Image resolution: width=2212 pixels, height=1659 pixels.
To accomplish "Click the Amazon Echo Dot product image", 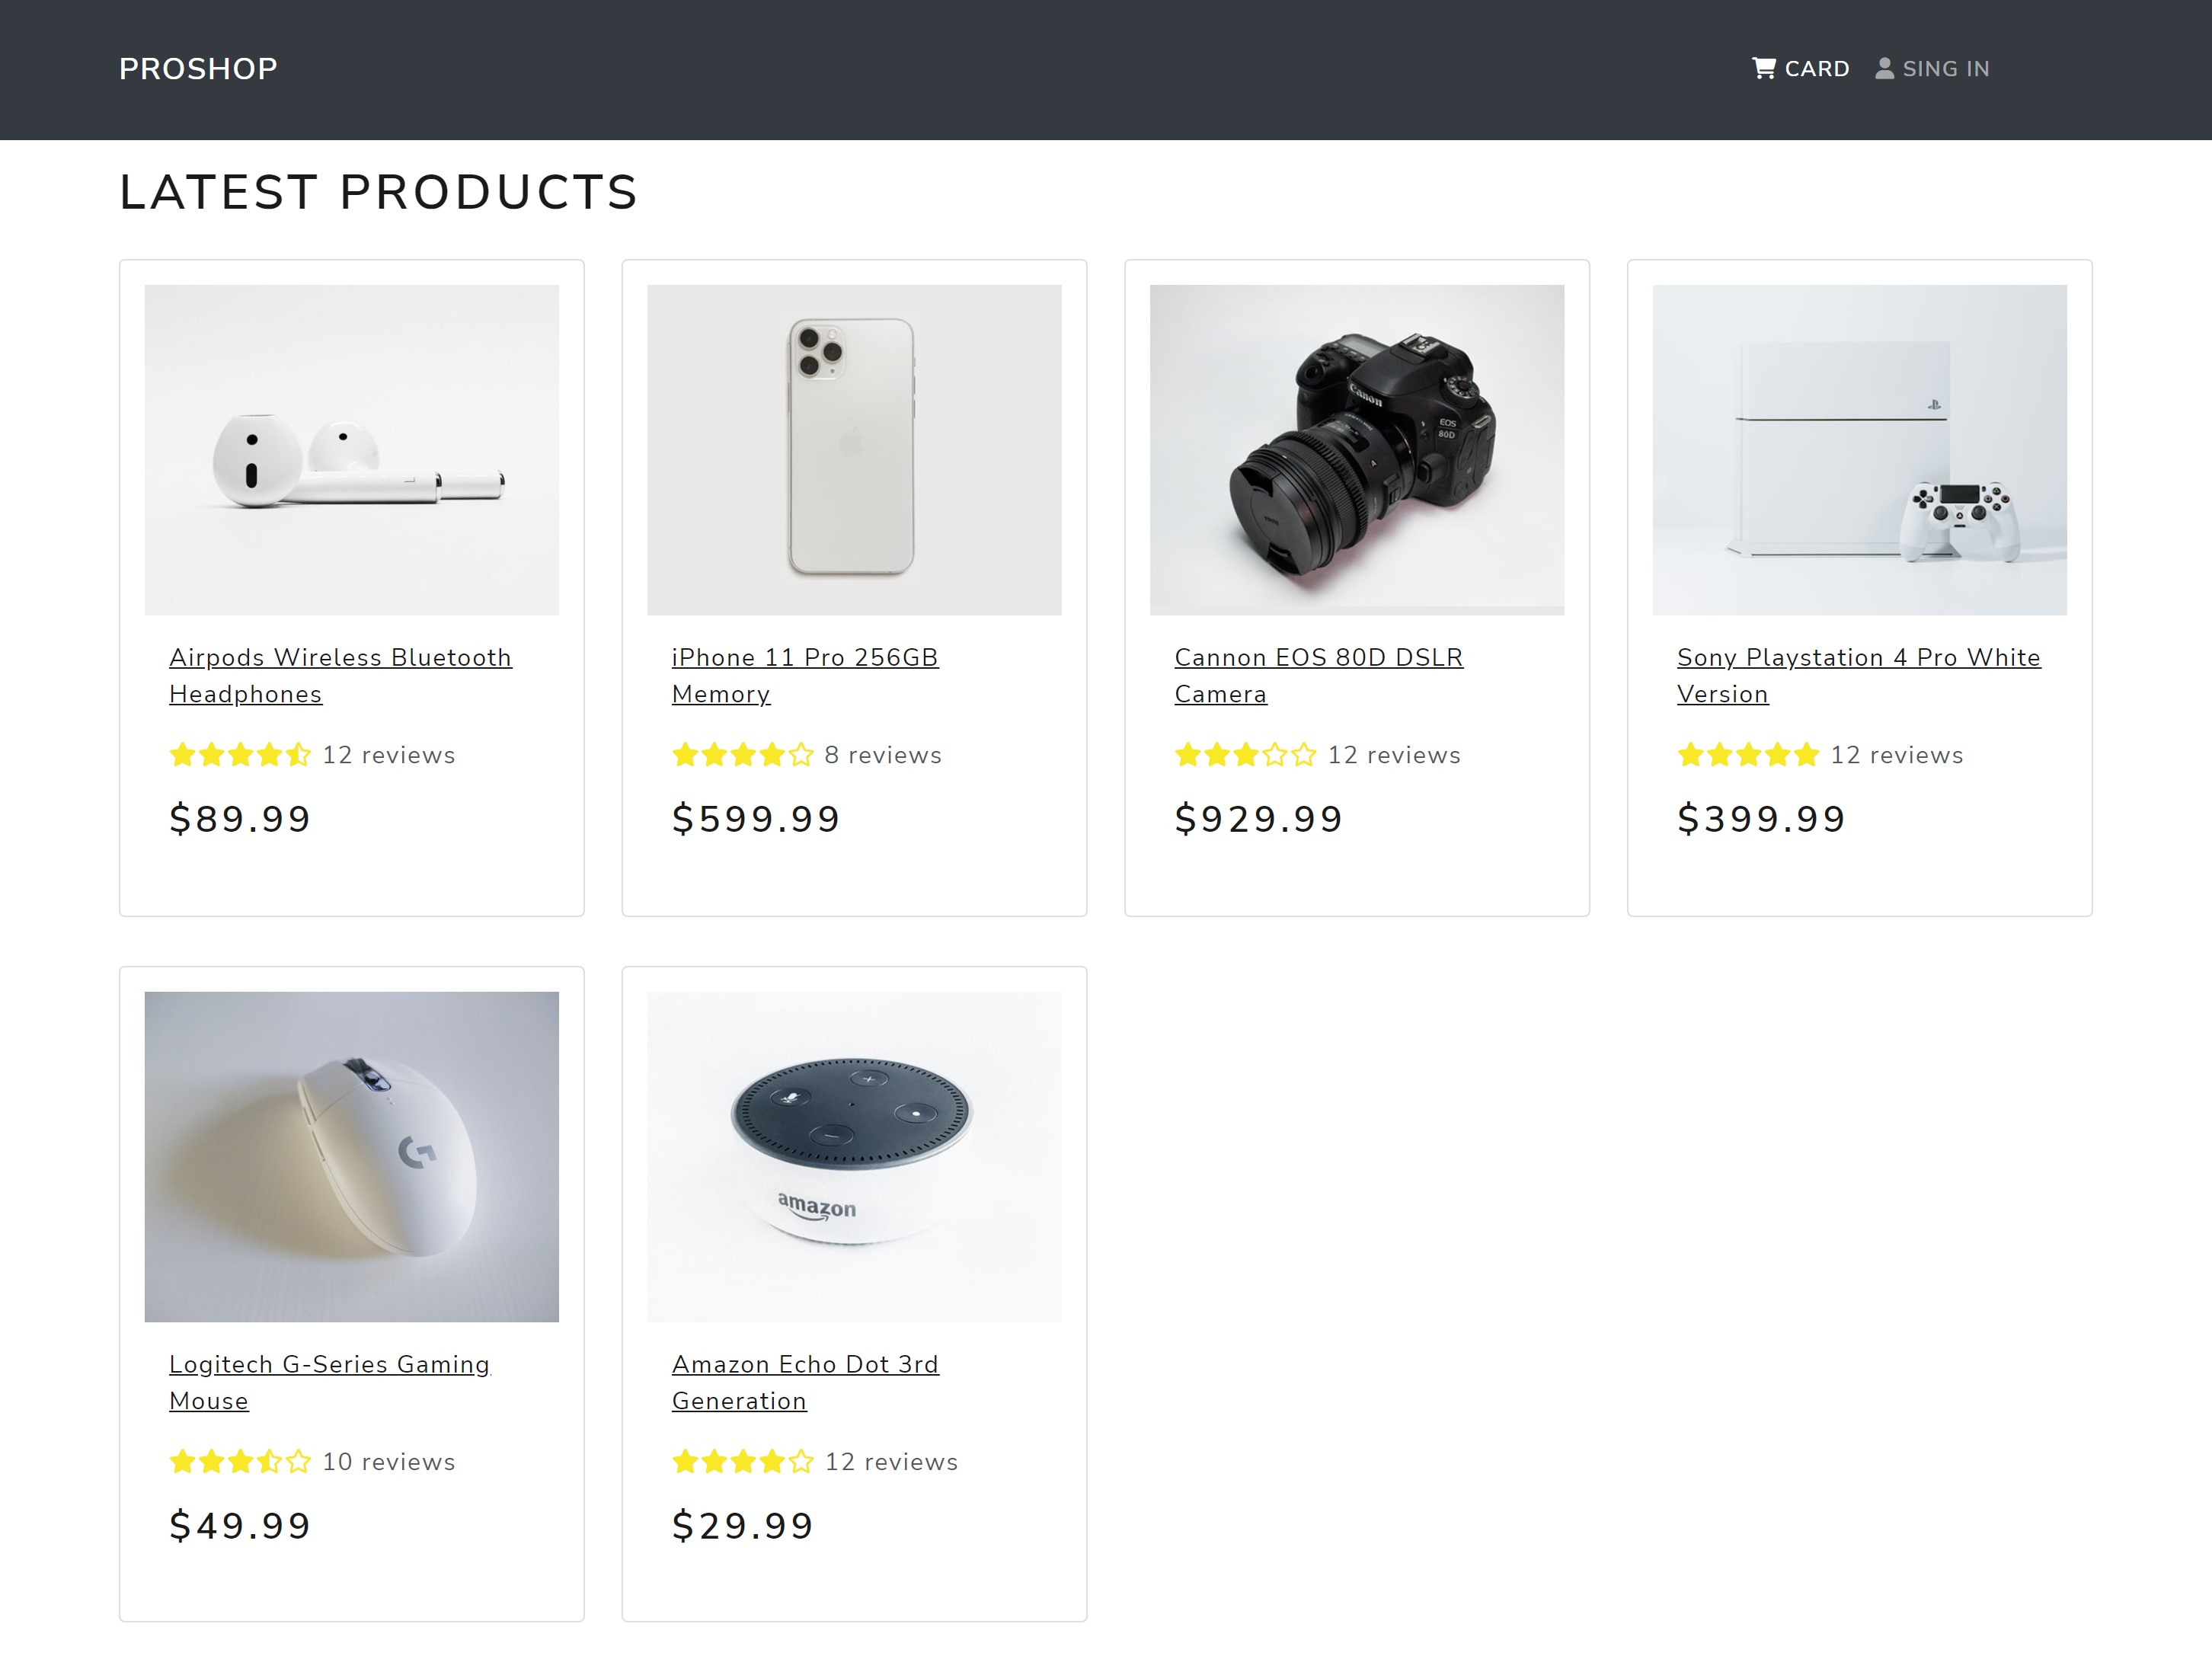I will [x=854, y=1156].
